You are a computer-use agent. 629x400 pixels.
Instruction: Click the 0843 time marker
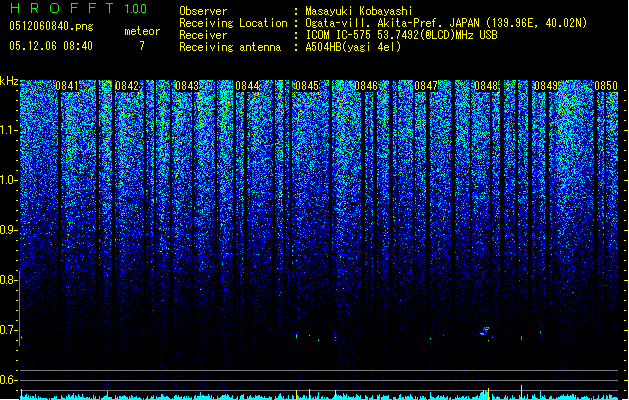[x=187, y=86]
